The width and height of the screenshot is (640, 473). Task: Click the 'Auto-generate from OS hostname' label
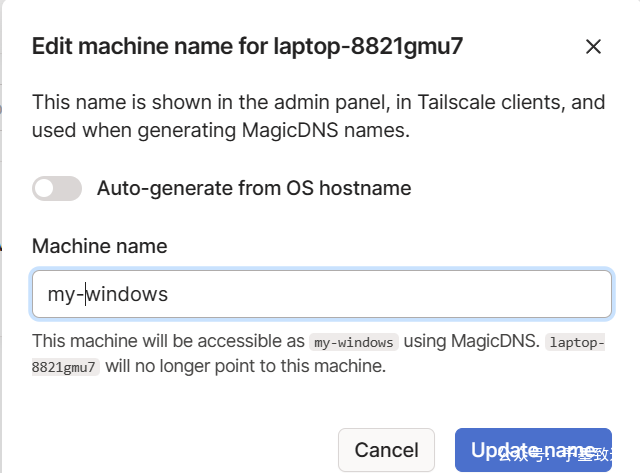click(x=254, y=189)
